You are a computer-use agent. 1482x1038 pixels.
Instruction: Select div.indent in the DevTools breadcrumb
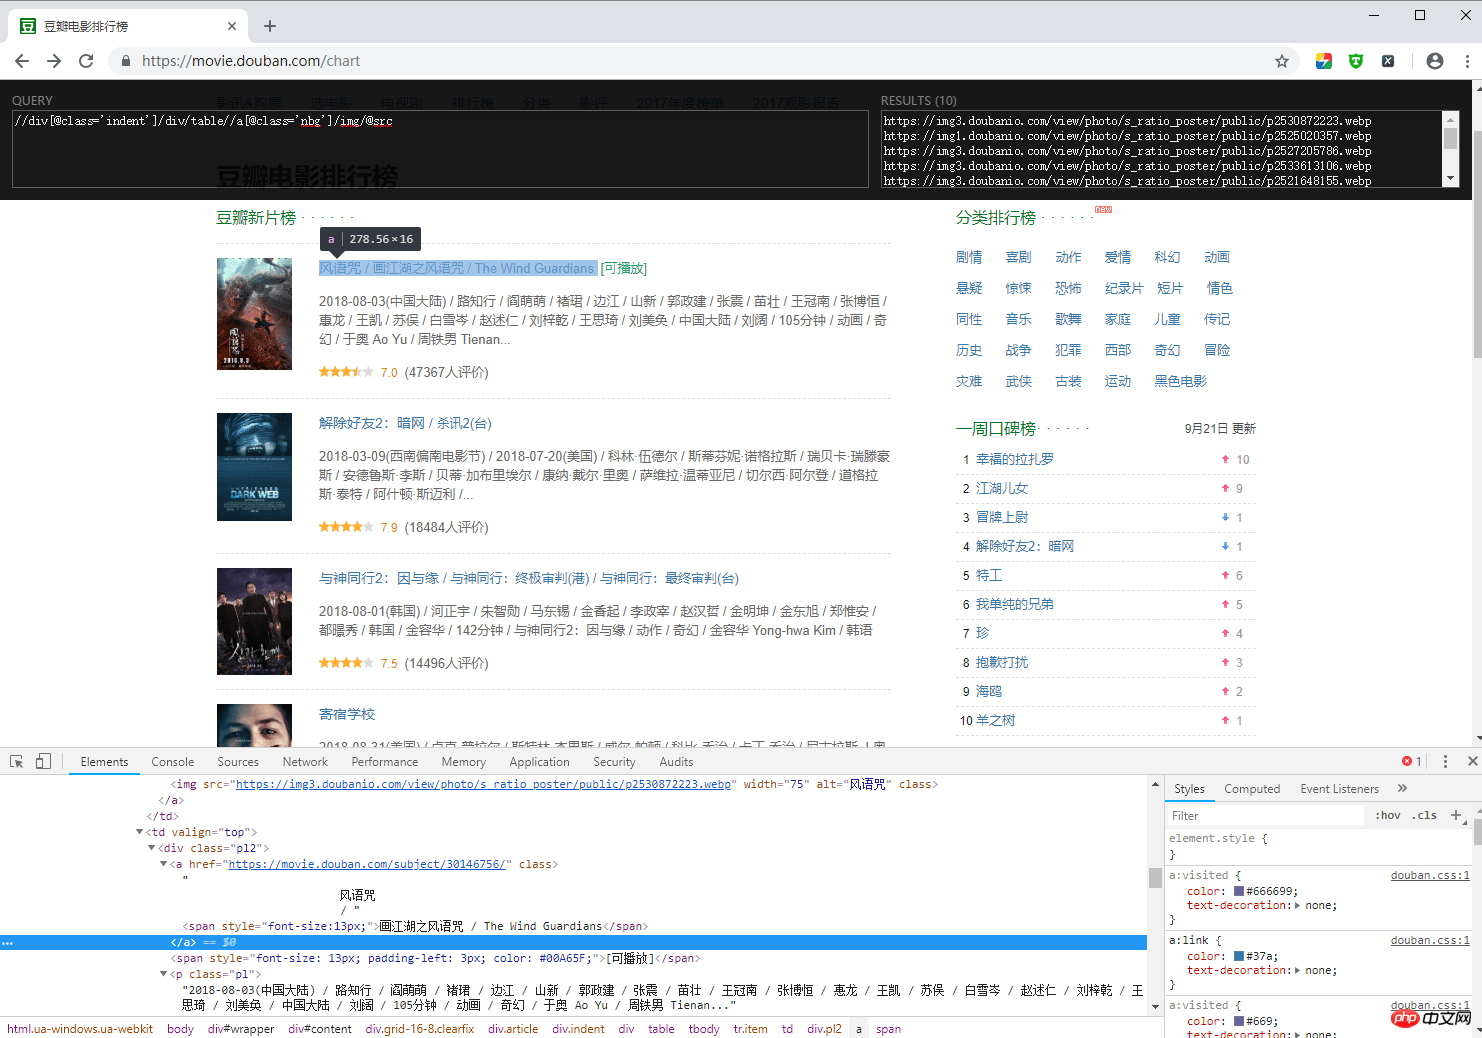click(578, 1029)
